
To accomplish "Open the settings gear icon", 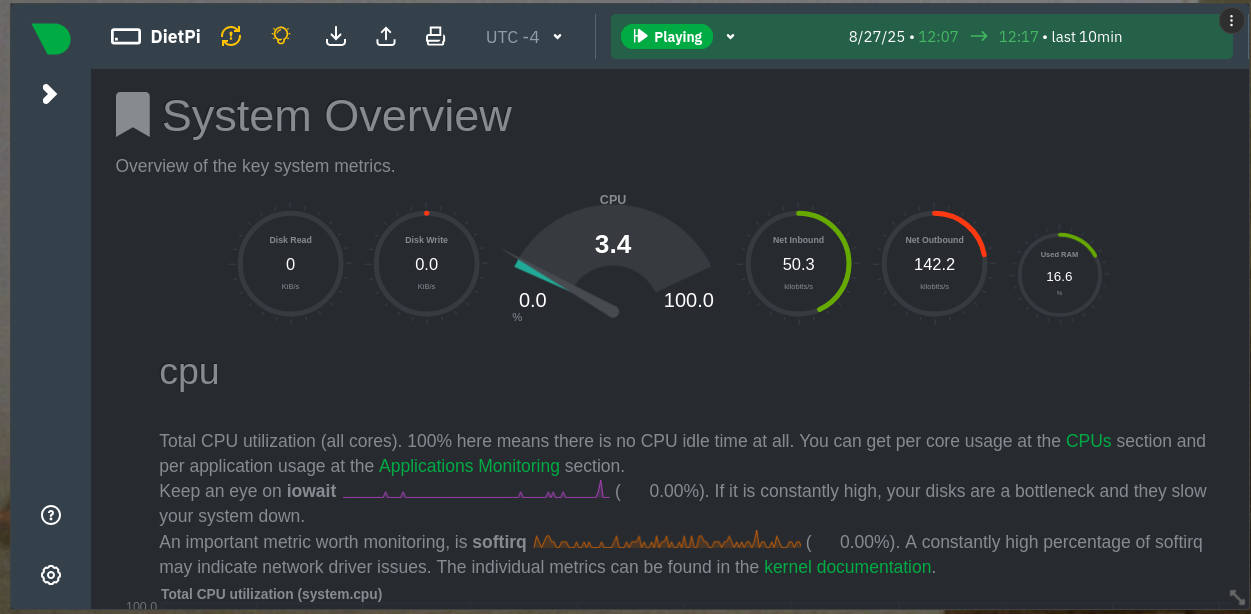I will (x=51, y=575).
